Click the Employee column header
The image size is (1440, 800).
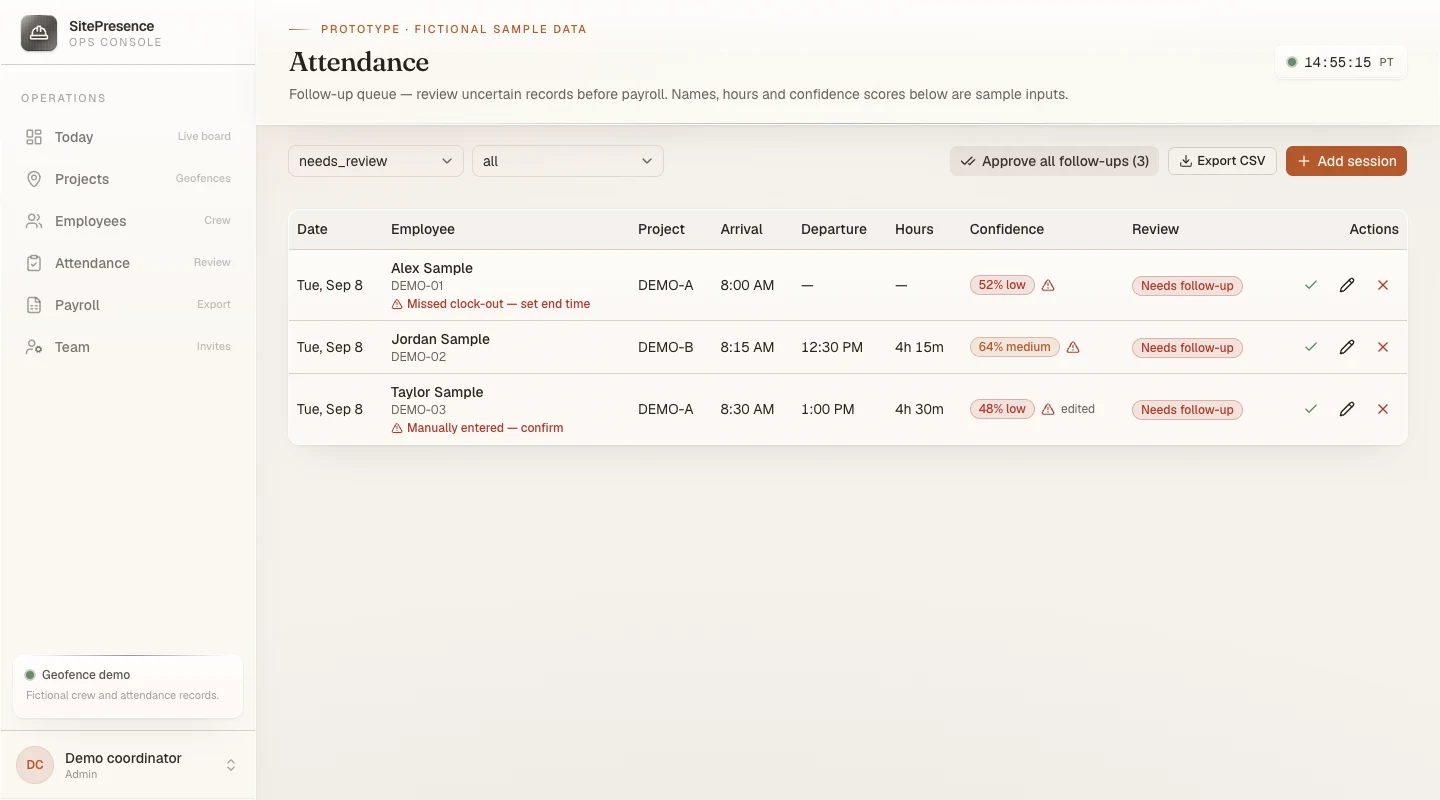(x=423, y=229)
